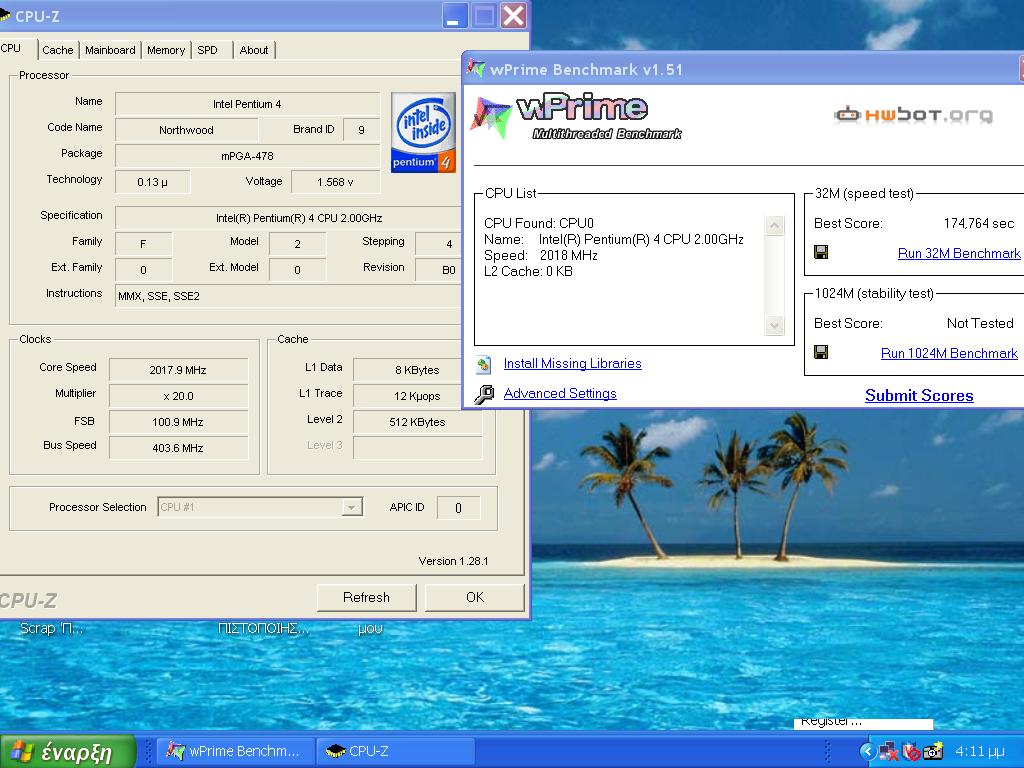Click CPU-Z taskbar button
This screenshot has width=1024, height=768.
click(394, 752)
